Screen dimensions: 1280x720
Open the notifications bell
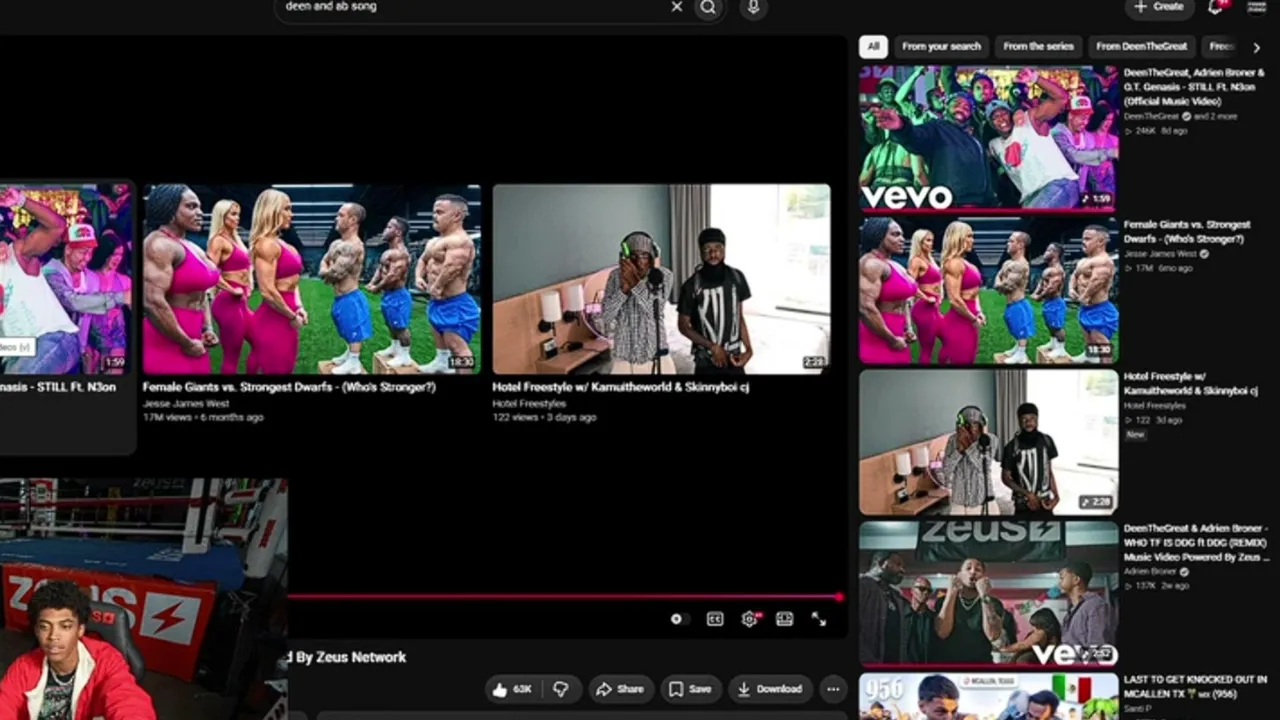1216,7
